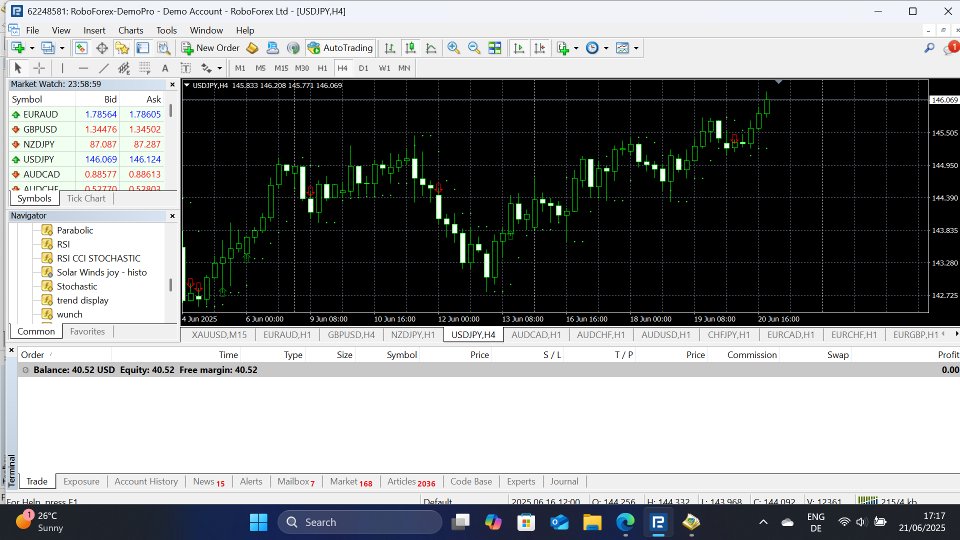Image resolution: width=960 pixels, height=540 pixels.
Task: Open the Insert menu
Action: coord(94,30)
